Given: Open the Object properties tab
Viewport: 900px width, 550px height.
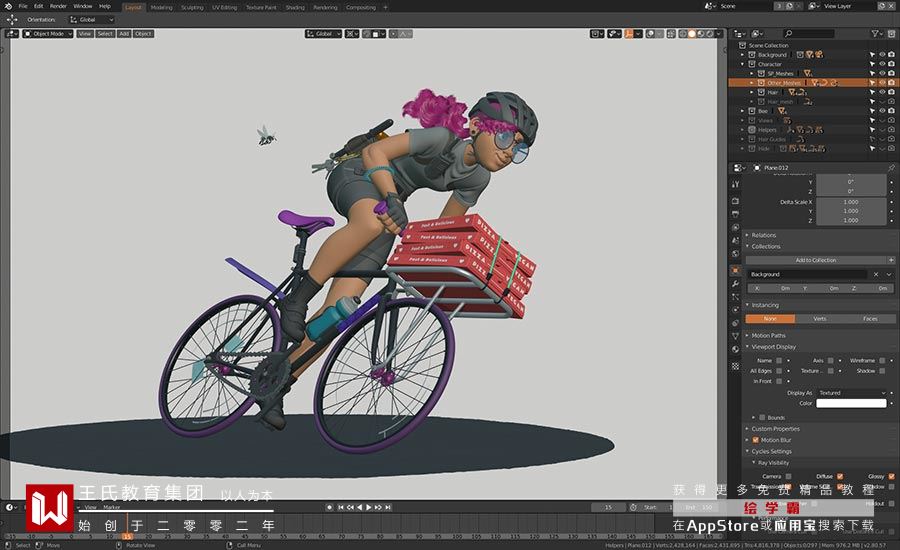Looking at the screenshot, I should coord(735,270).
